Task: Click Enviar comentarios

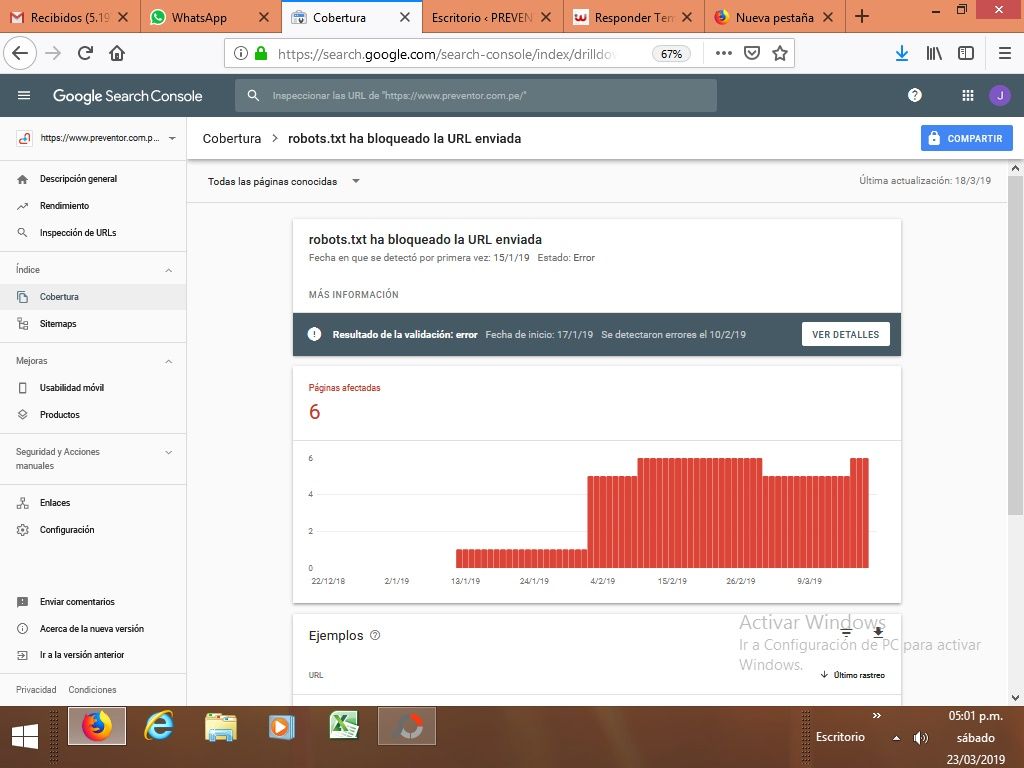Action: click(x=77, y=601)
